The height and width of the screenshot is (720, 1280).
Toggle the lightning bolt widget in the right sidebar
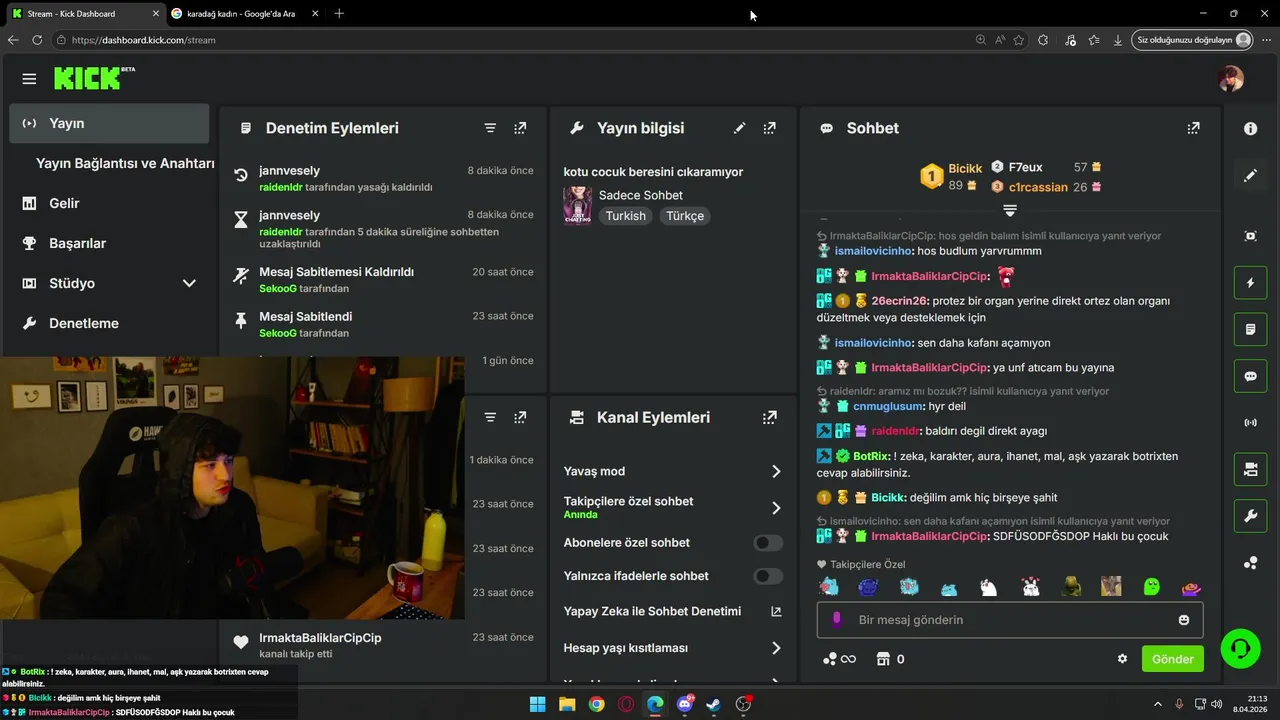click(1250, 283)
